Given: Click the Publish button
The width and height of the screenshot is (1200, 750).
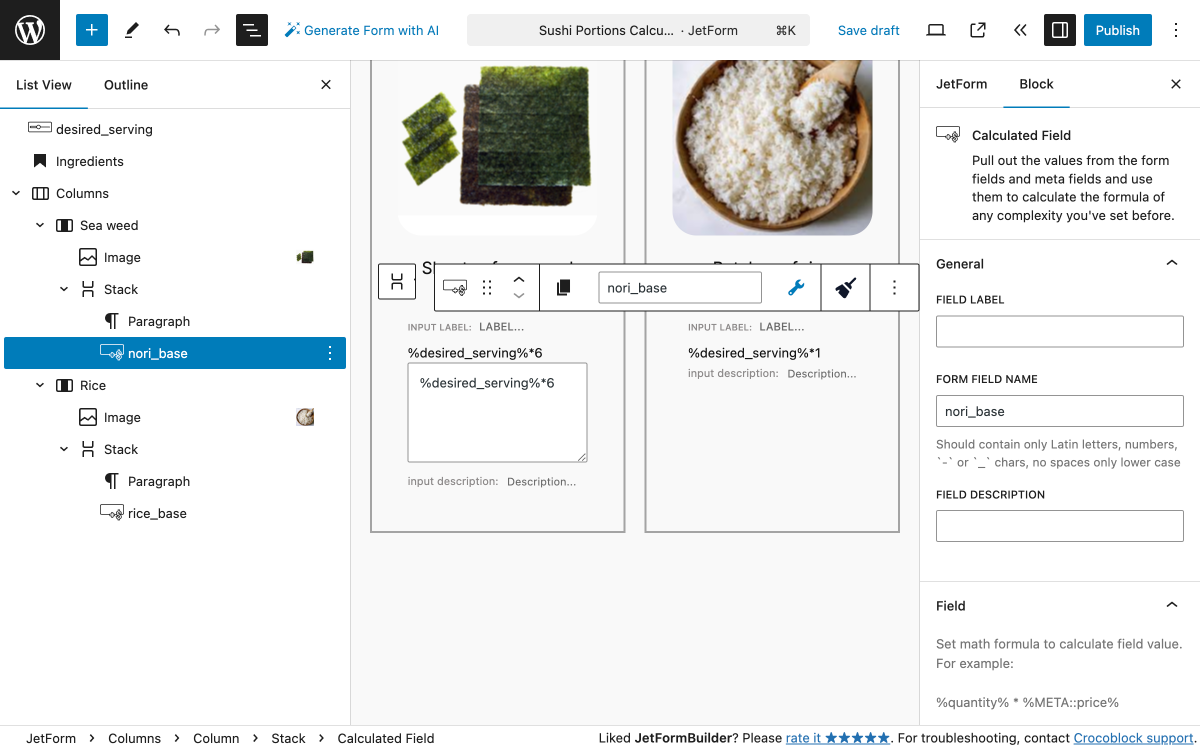Looking at the screenshot, I should 1118,30.
